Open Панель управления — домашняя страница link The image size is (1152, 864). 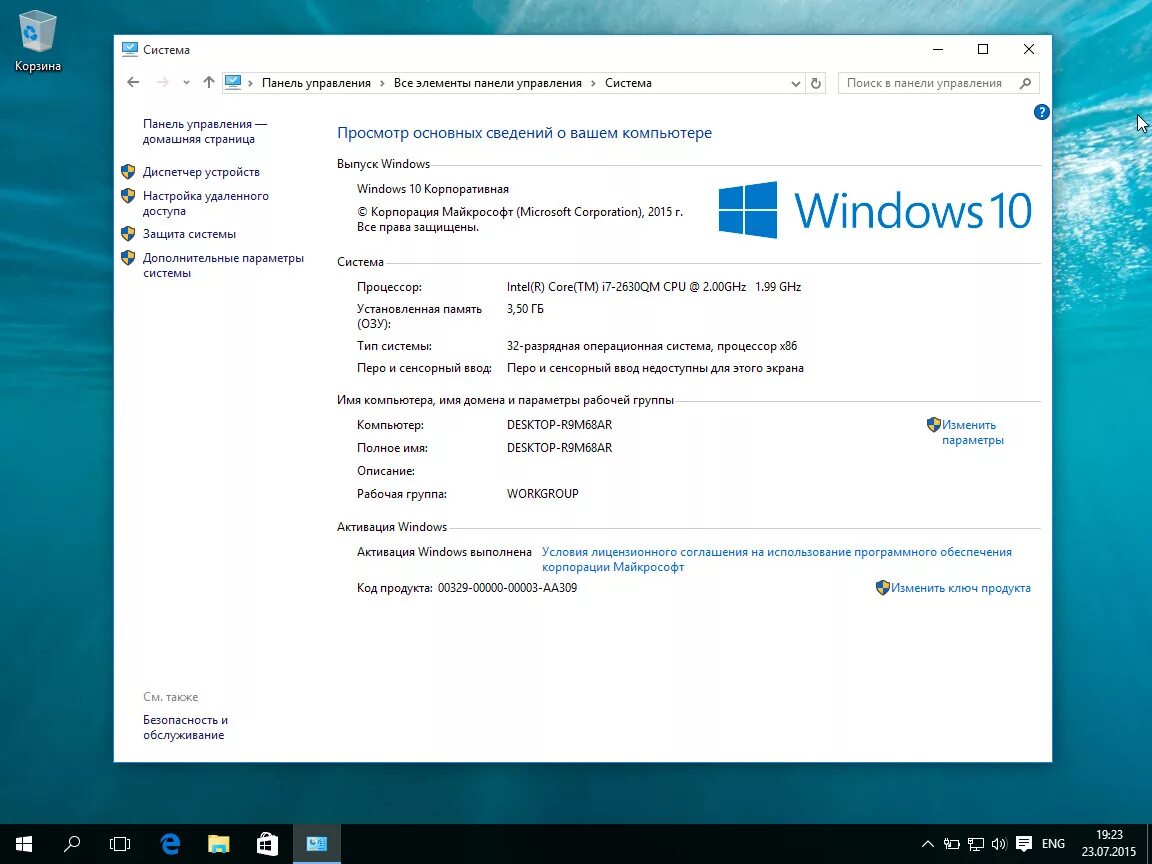(x=204, y=132)
